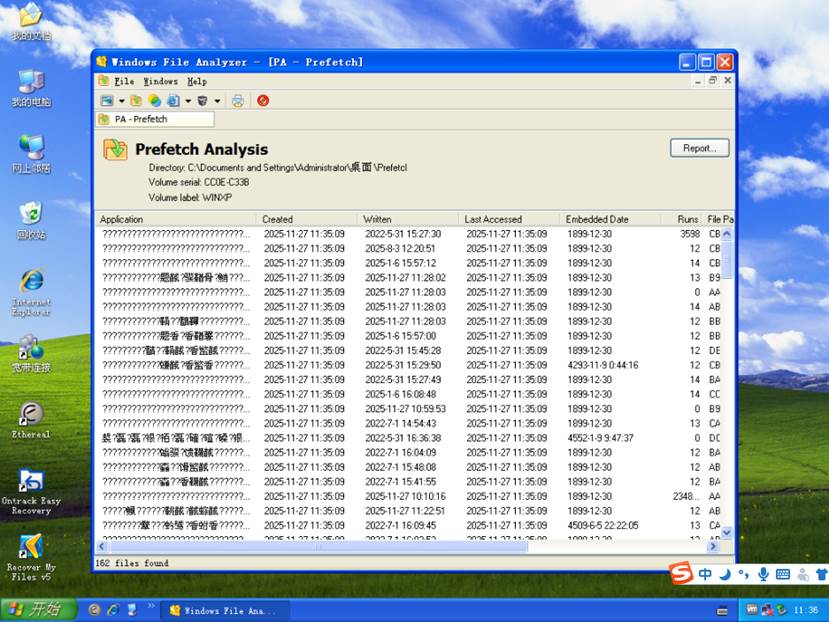Image resolution: width=829 pixels, height=622 pixels.
Task: Toggle the moon half/full-width icon on IME bar
Action: tap(725, 574)
